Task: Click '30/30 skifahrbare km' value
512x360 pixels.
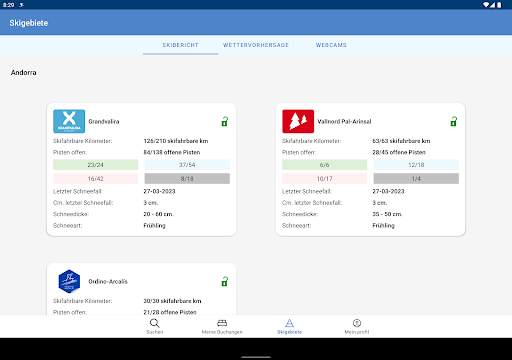Action: pos(172,301)
